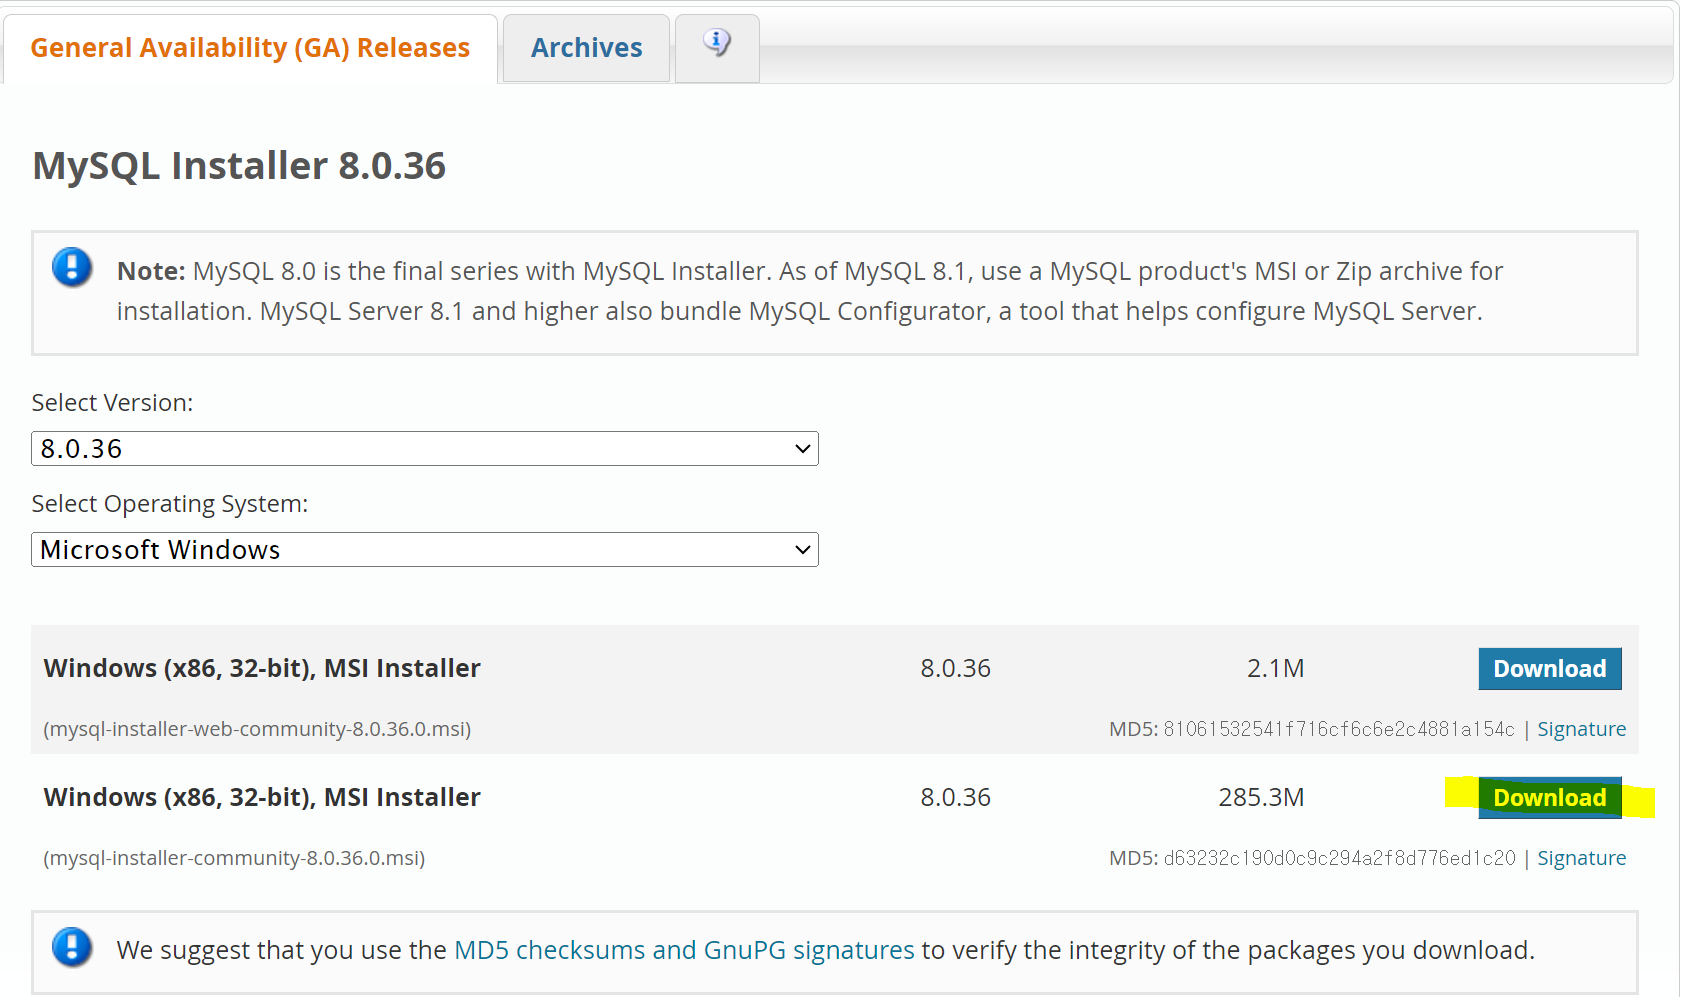Click the MSI Installer title in the 285.3M row
Image resolution: width=1681 pixels, height=997 pixels.
click(262, 797)
